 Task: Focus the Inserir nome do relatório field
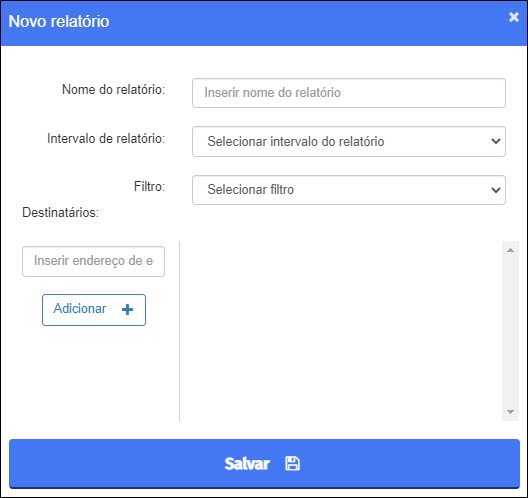tap(349, 93)
